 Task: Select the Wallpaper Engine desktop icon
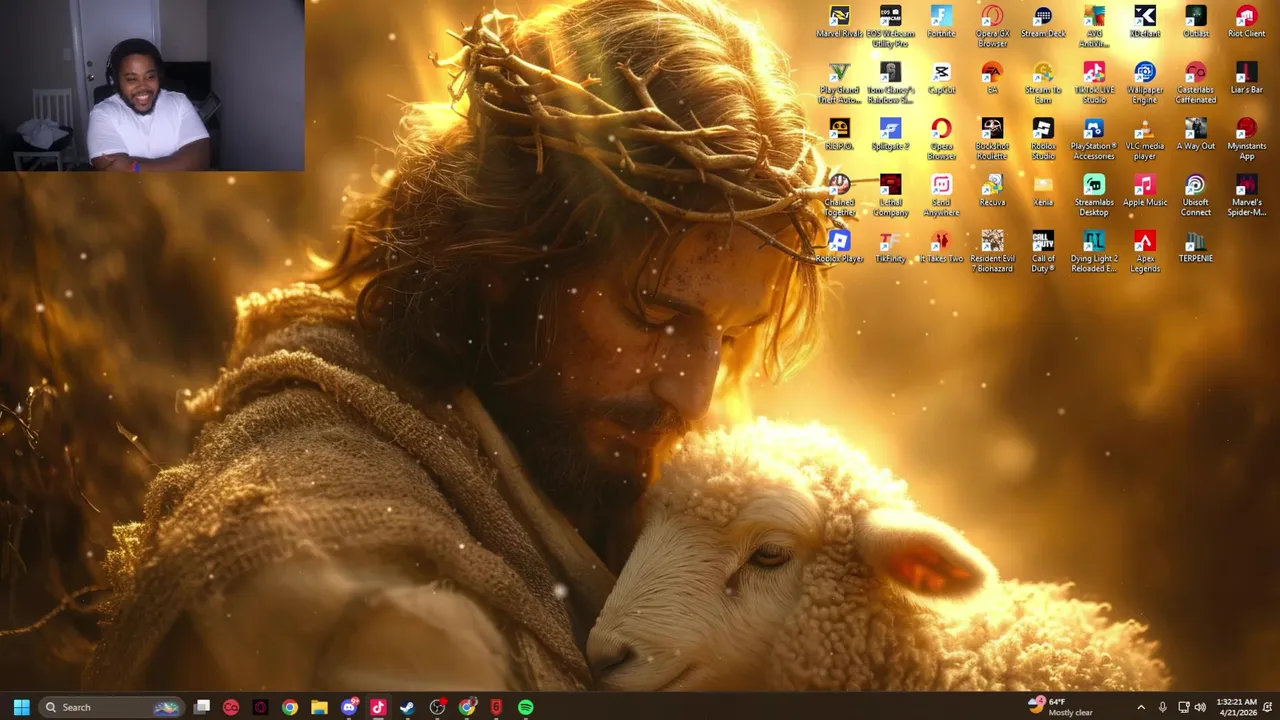[1145, 83]
